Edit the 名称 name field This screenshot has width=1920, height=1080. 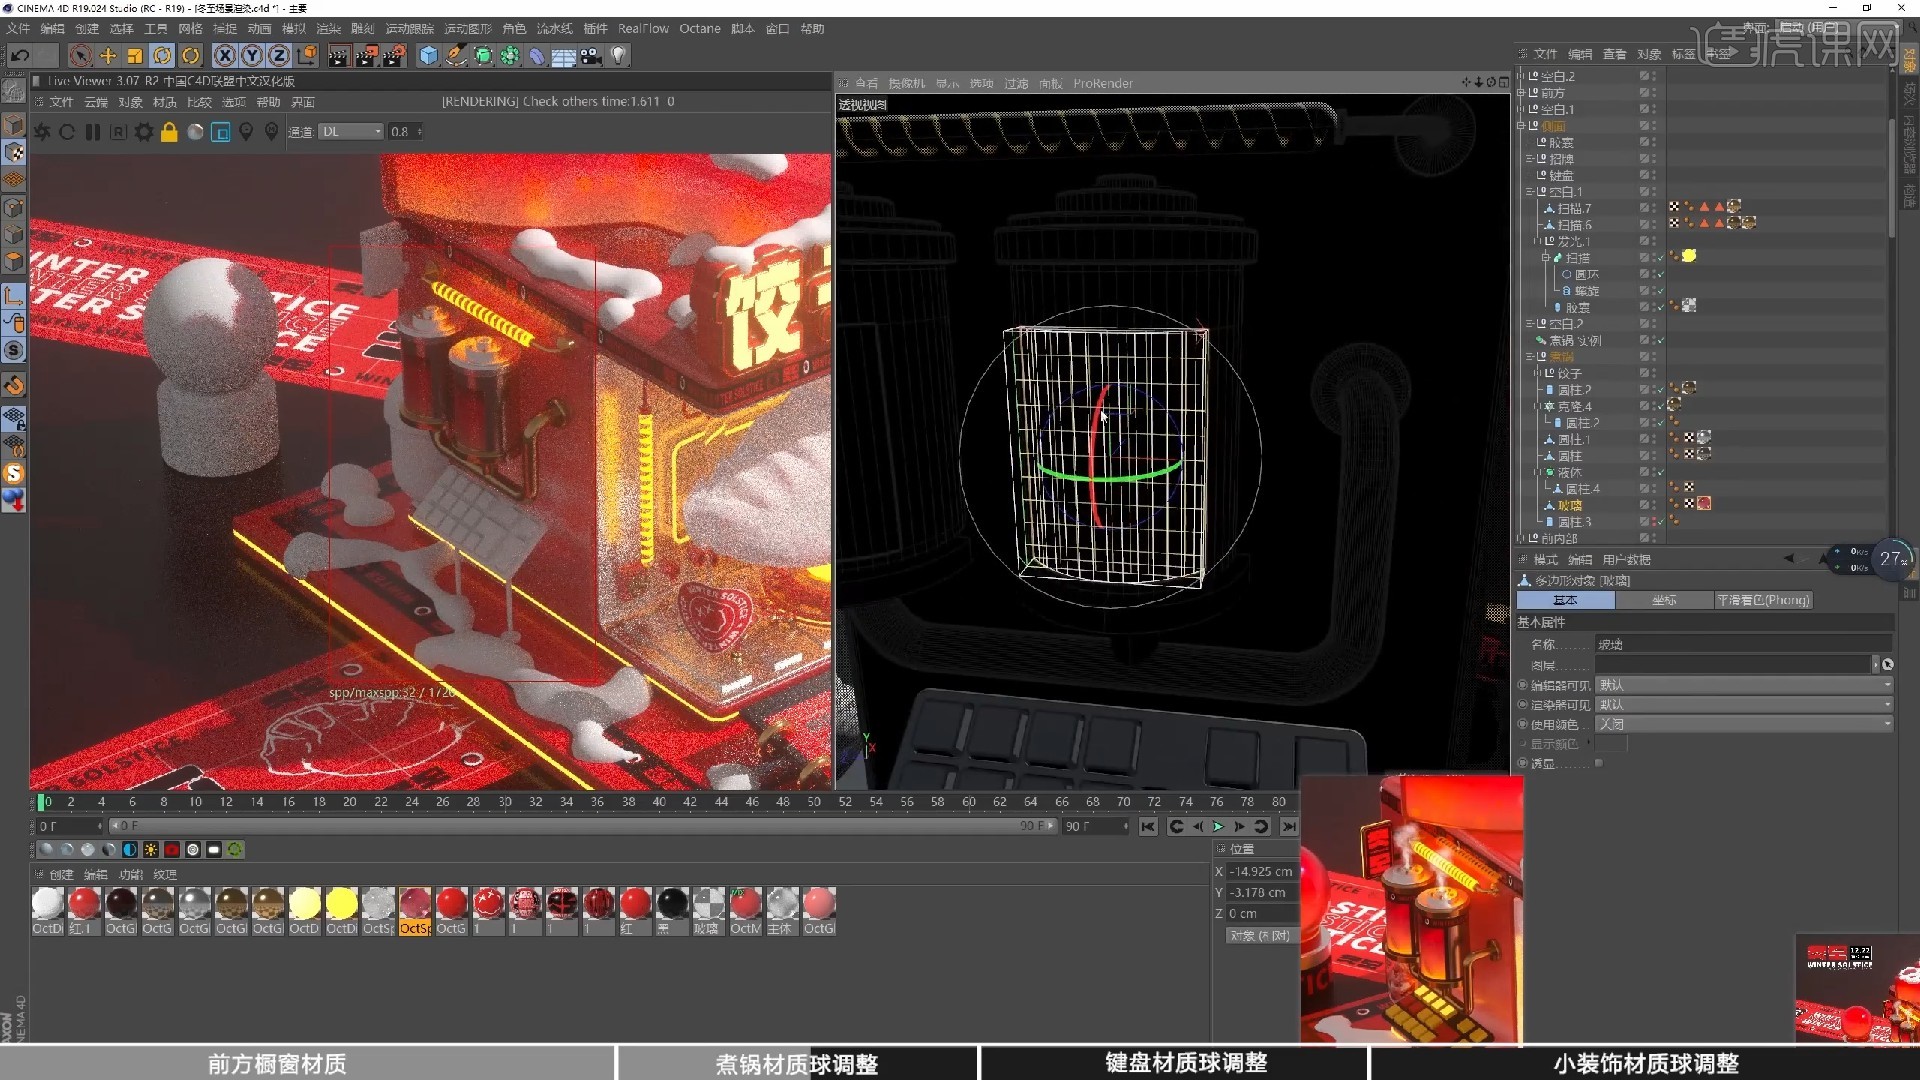click(1743, 645)
